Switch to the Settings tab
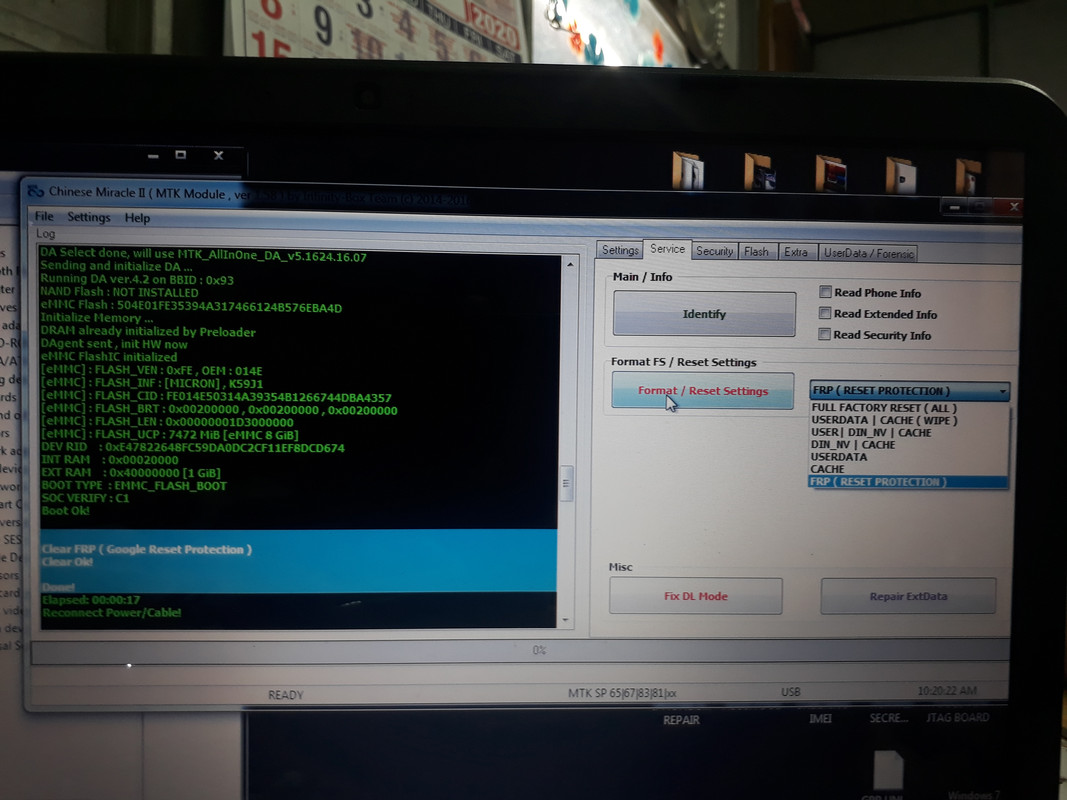The height and width of the screenshot is (800, 1067). 620,250
